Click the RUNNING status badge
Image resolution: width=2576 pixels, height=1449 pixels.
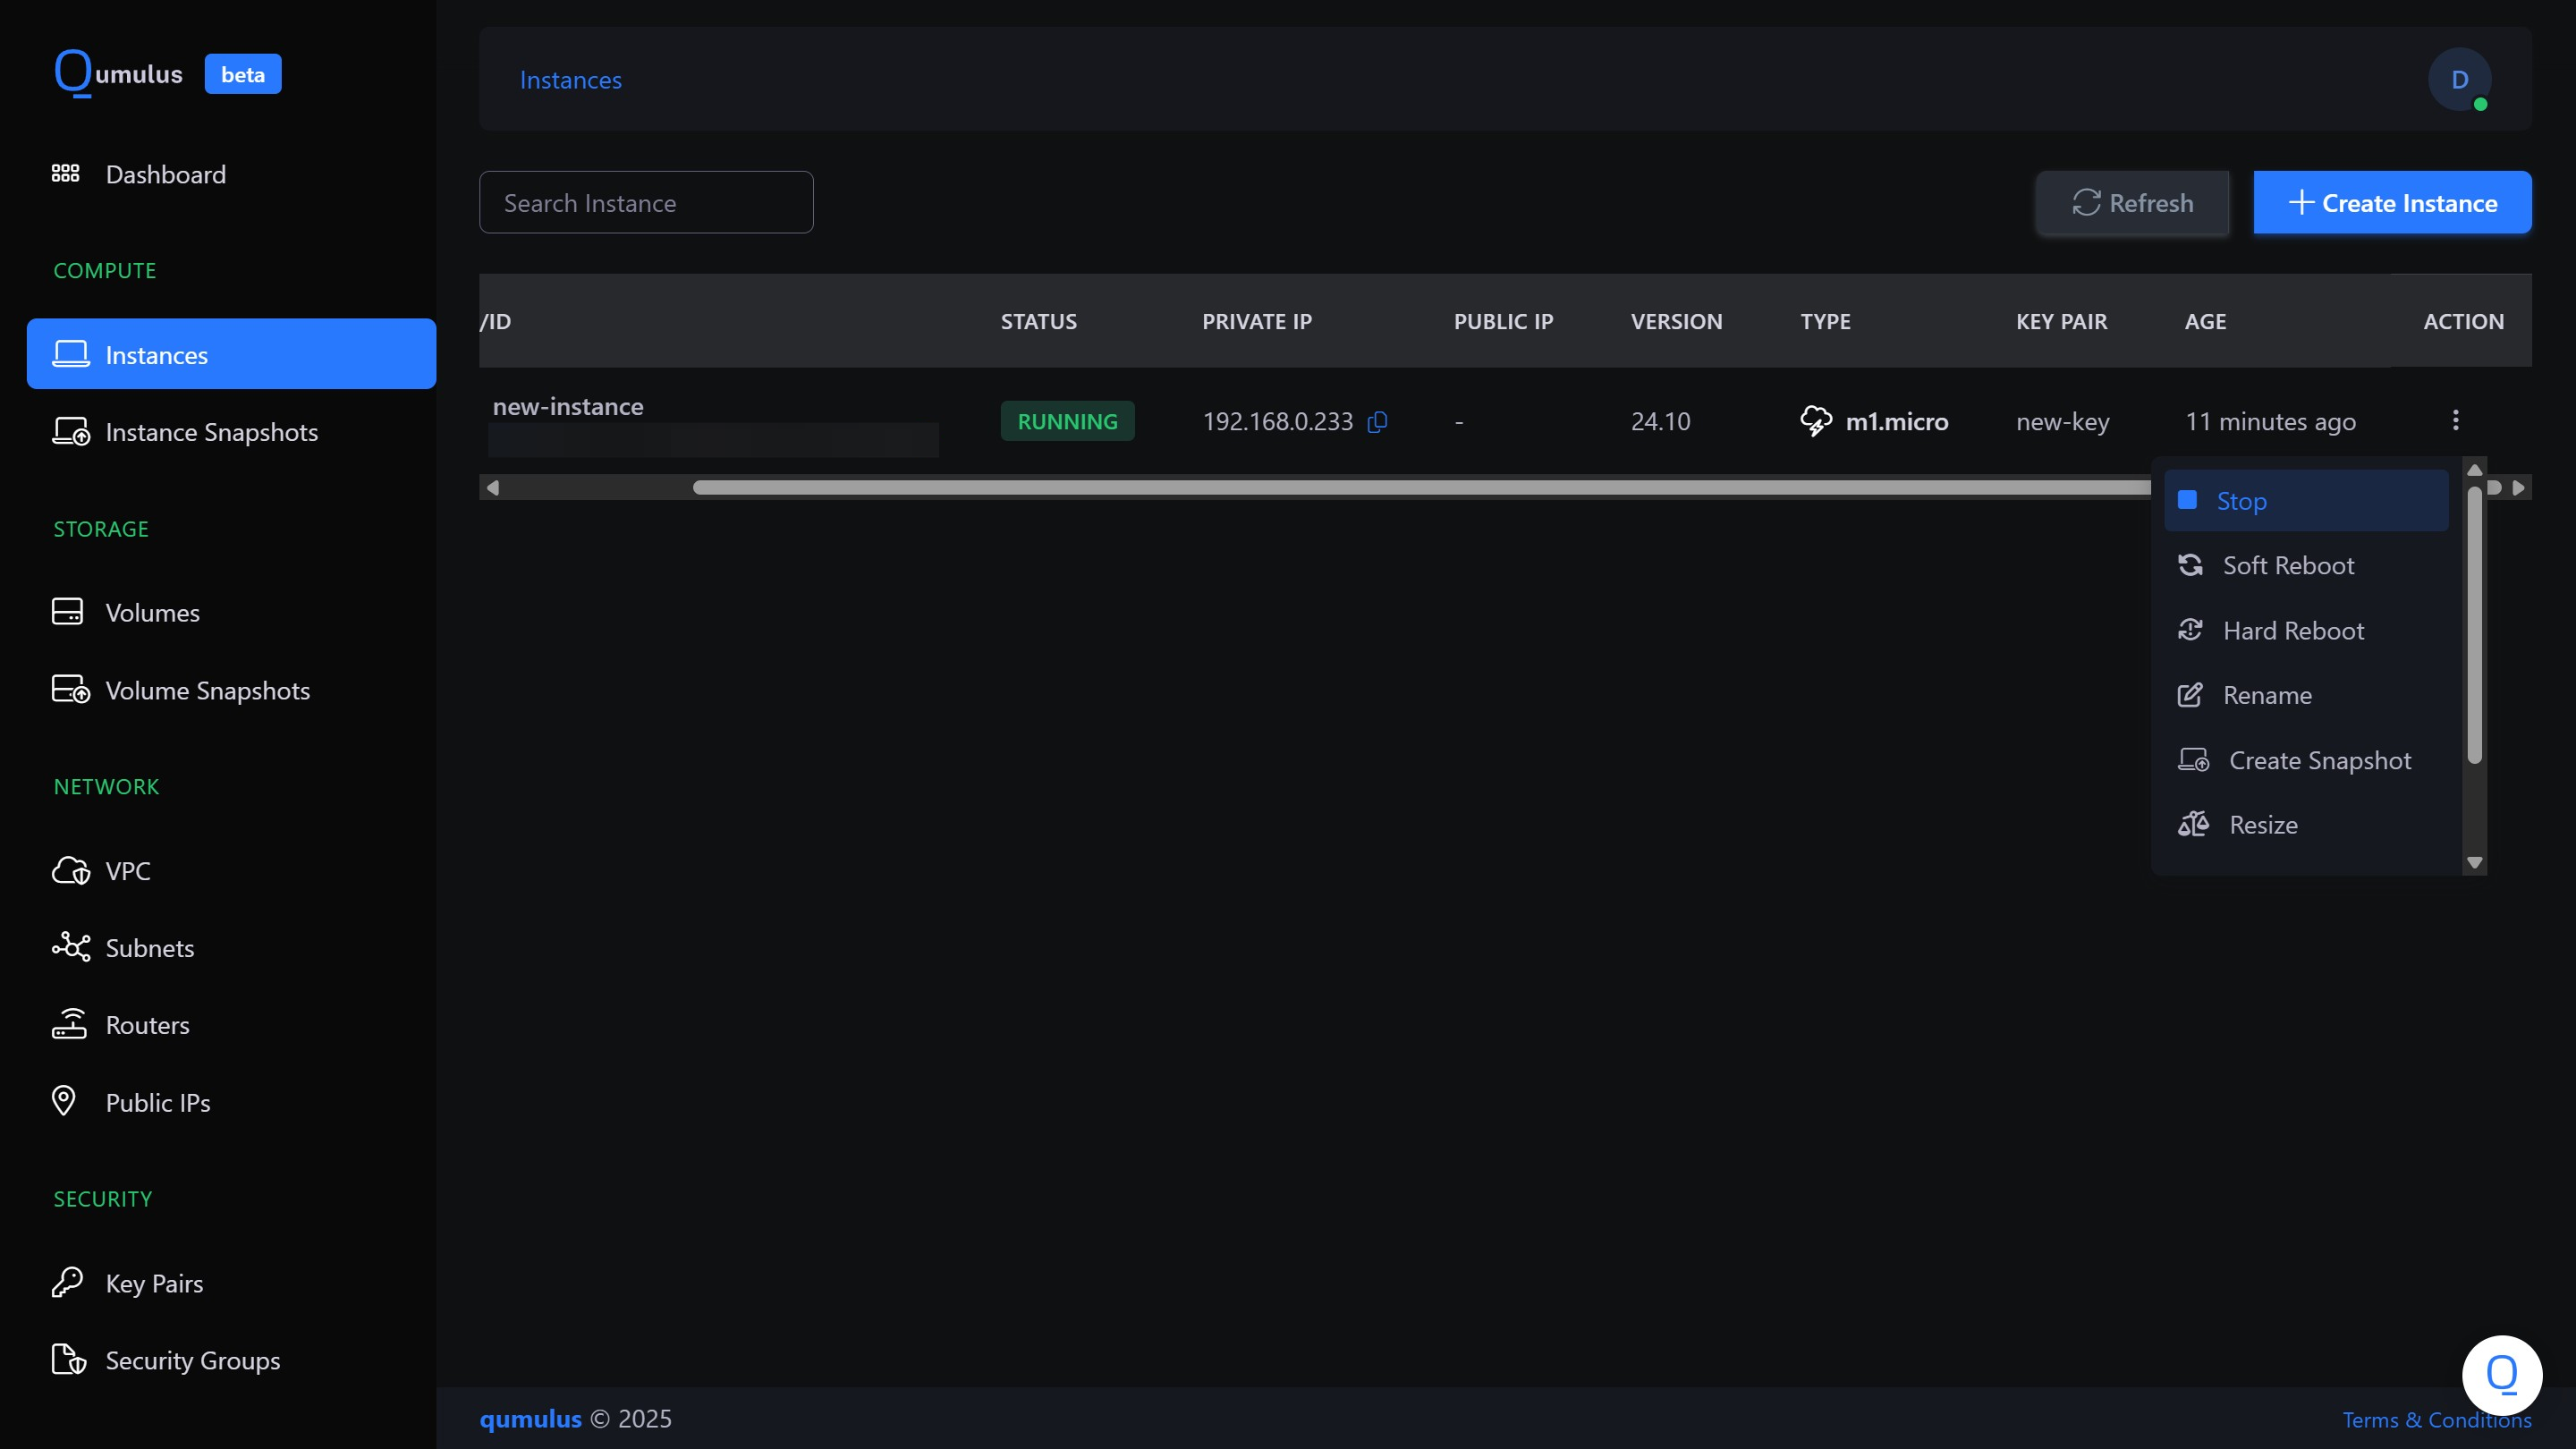tap(1067, 421)
